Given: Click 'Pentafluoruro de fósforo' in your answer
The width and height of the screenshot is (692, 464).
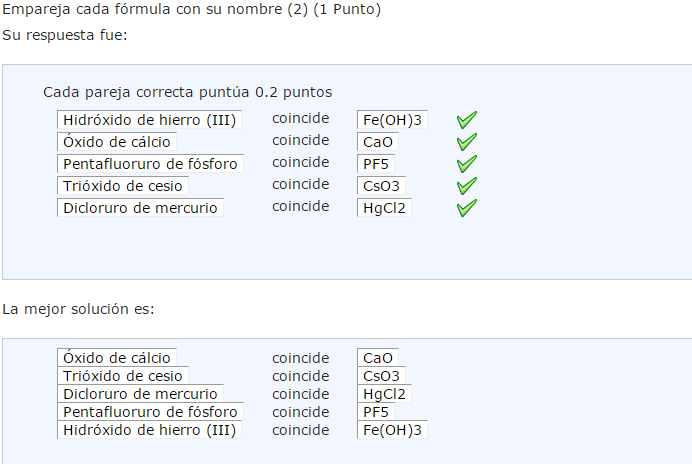Looking at the screenshot, I should 150,164.
